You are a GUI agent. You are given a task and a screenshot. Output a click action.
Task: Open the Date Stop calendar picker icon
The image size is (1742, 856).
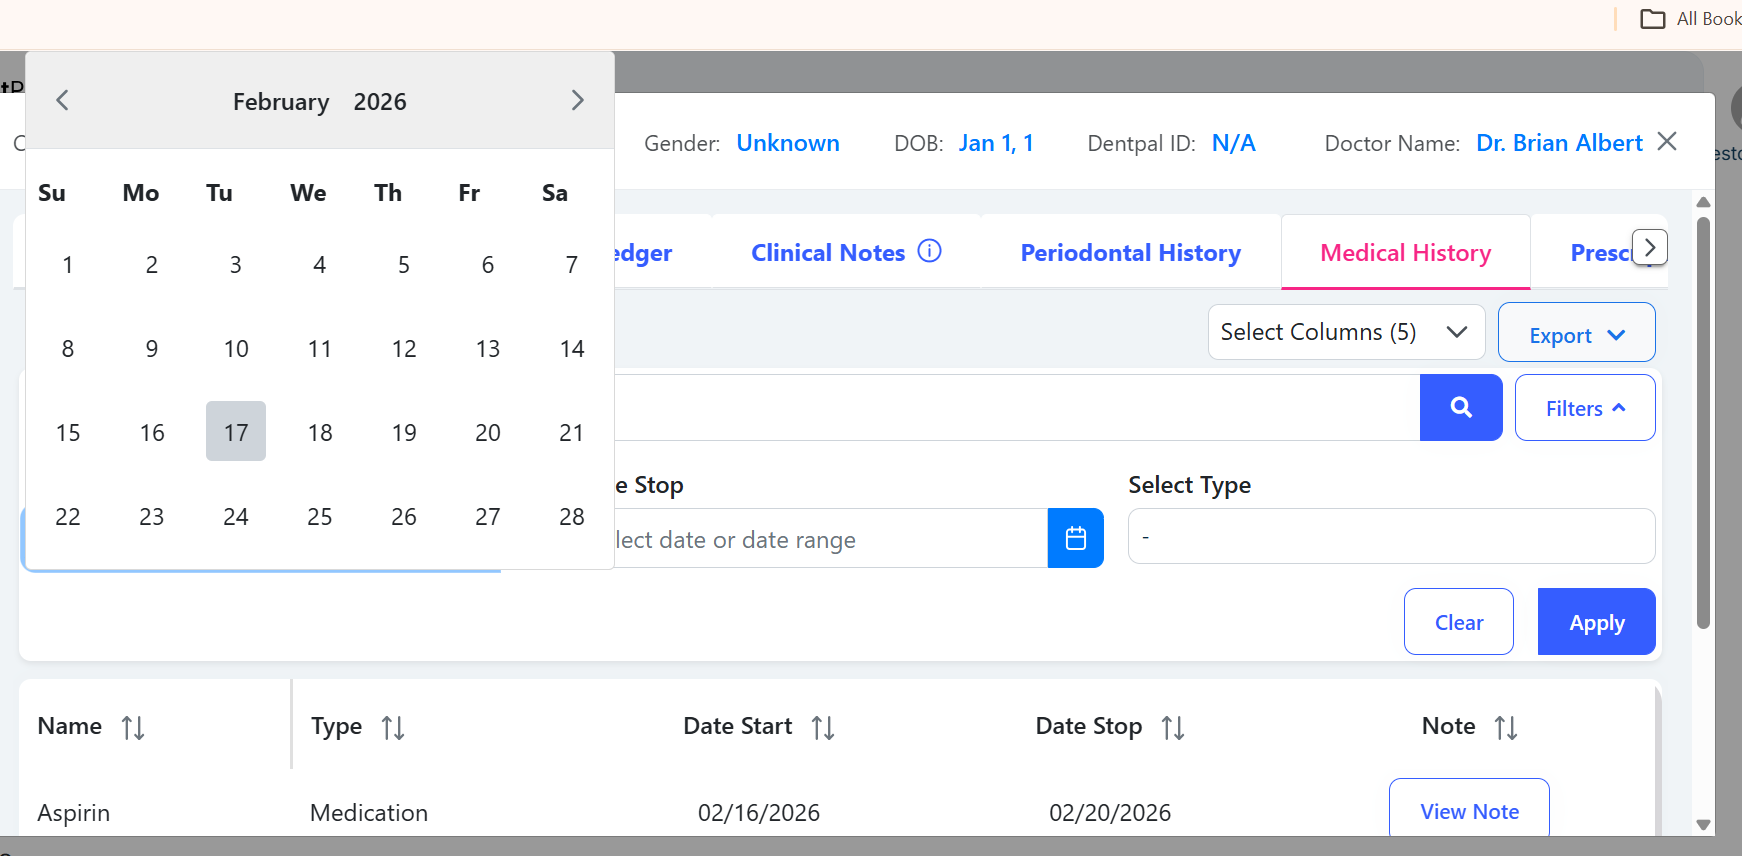click(x=1075, y=538)
